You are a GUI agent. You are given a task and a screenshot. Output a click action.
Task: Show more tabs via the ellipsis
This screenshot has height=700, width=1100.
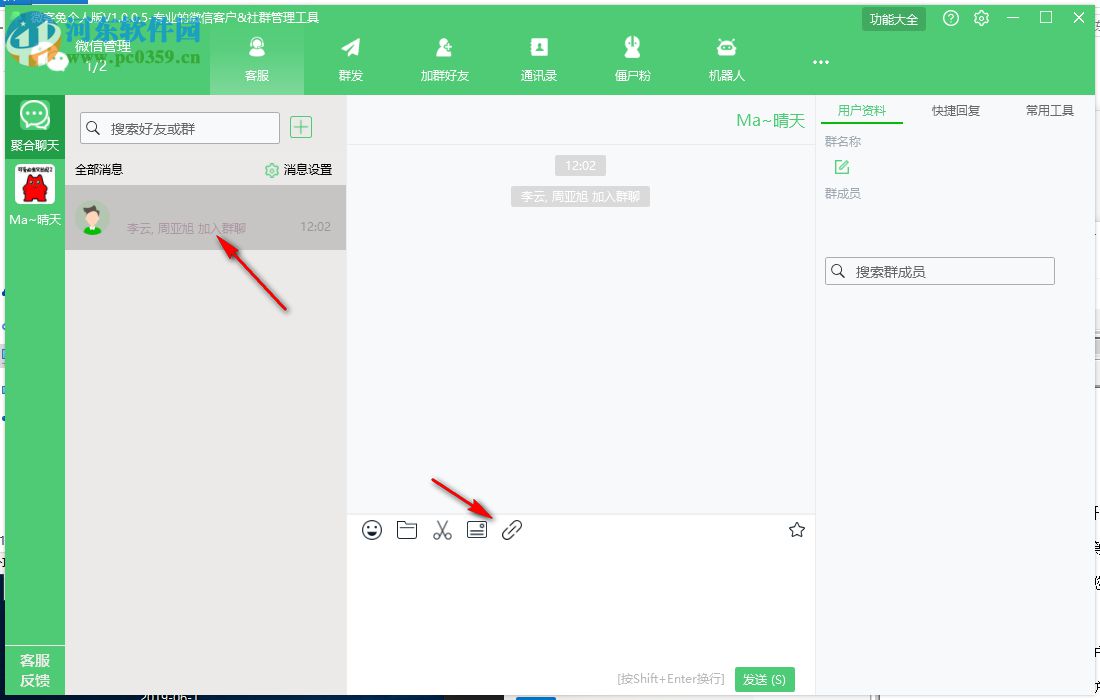coord(821,62)
